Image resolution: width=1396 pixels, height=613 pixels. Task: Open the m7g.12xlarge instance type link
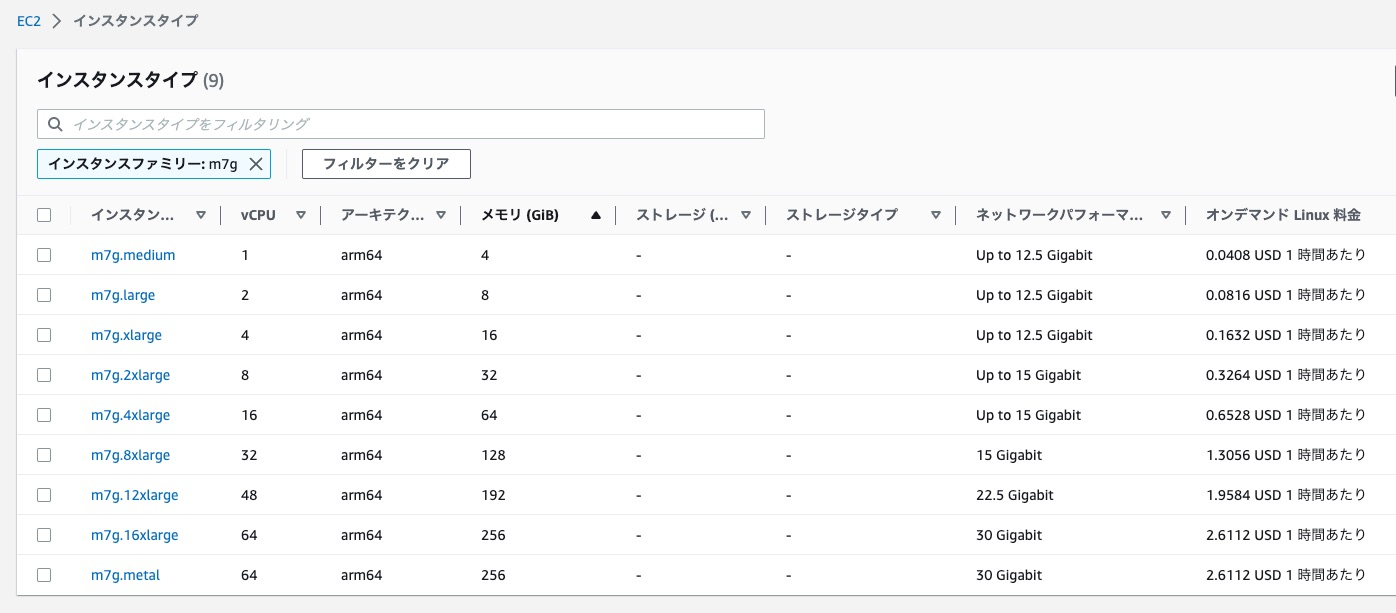pyautogui.click(x=135, y=495)
